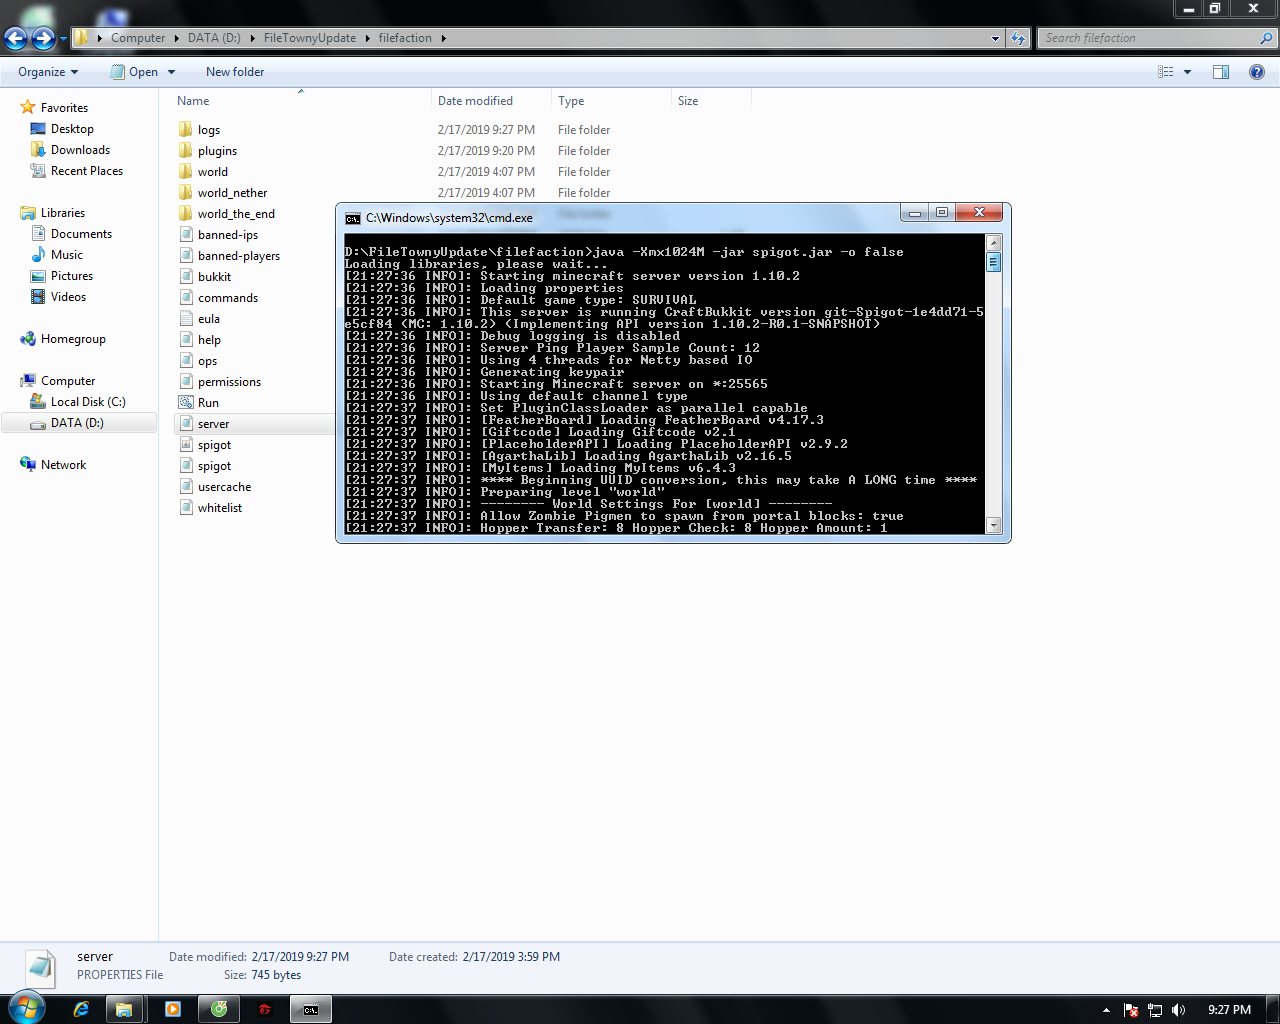1280x1024 pixels.
Task: Click the Windows Start orb
Action: point(26,1007)
